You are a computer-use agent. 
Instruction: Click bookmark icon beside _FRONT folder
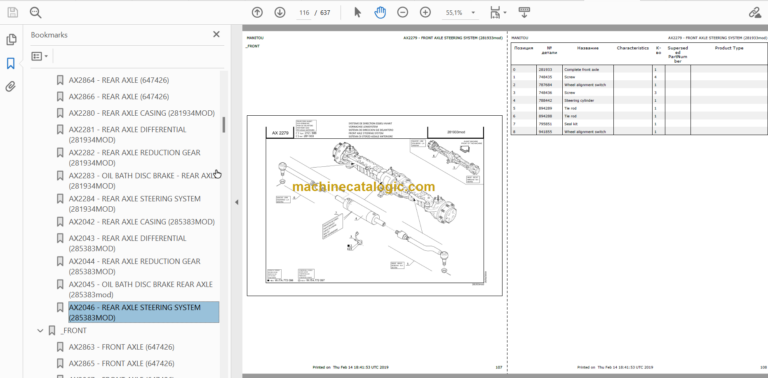tap(52, 331)
